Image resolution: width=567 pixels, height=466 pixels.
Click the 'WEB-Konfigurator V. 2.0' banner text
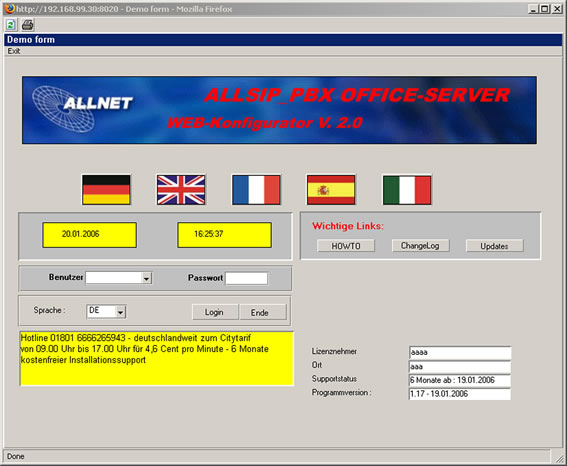tap(265, 123)
